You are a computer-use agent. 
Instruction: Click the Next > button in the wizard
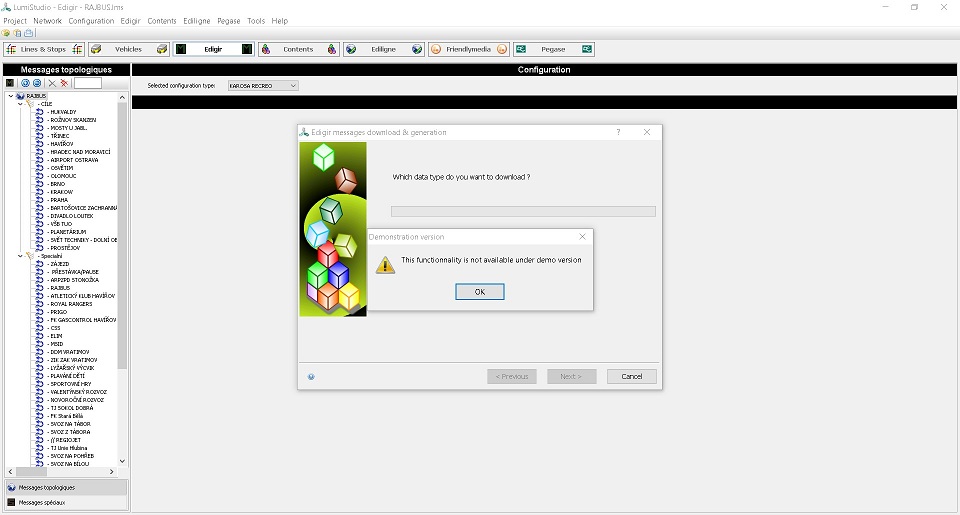tap(572, 377)
